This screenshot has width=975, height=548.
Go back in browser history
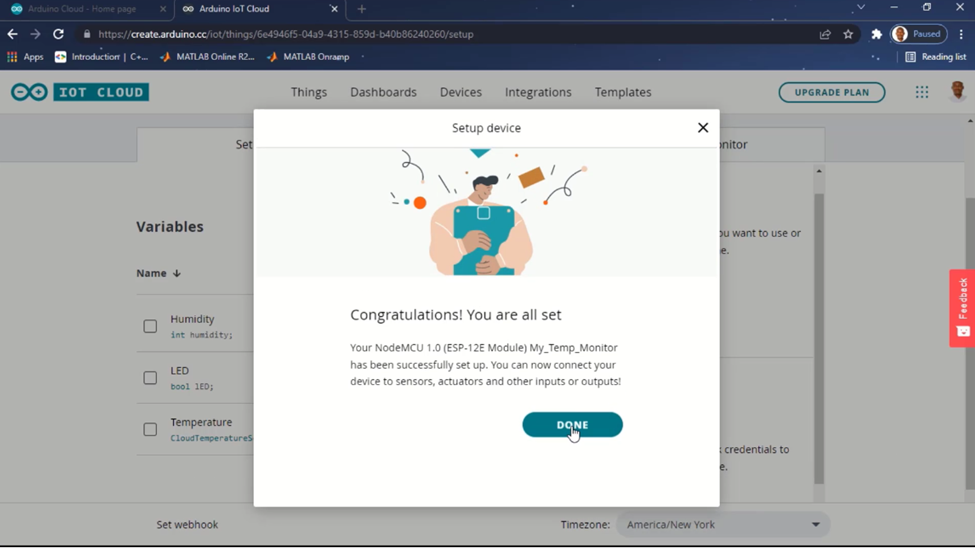pyautogui.click(x=12, y=34)
